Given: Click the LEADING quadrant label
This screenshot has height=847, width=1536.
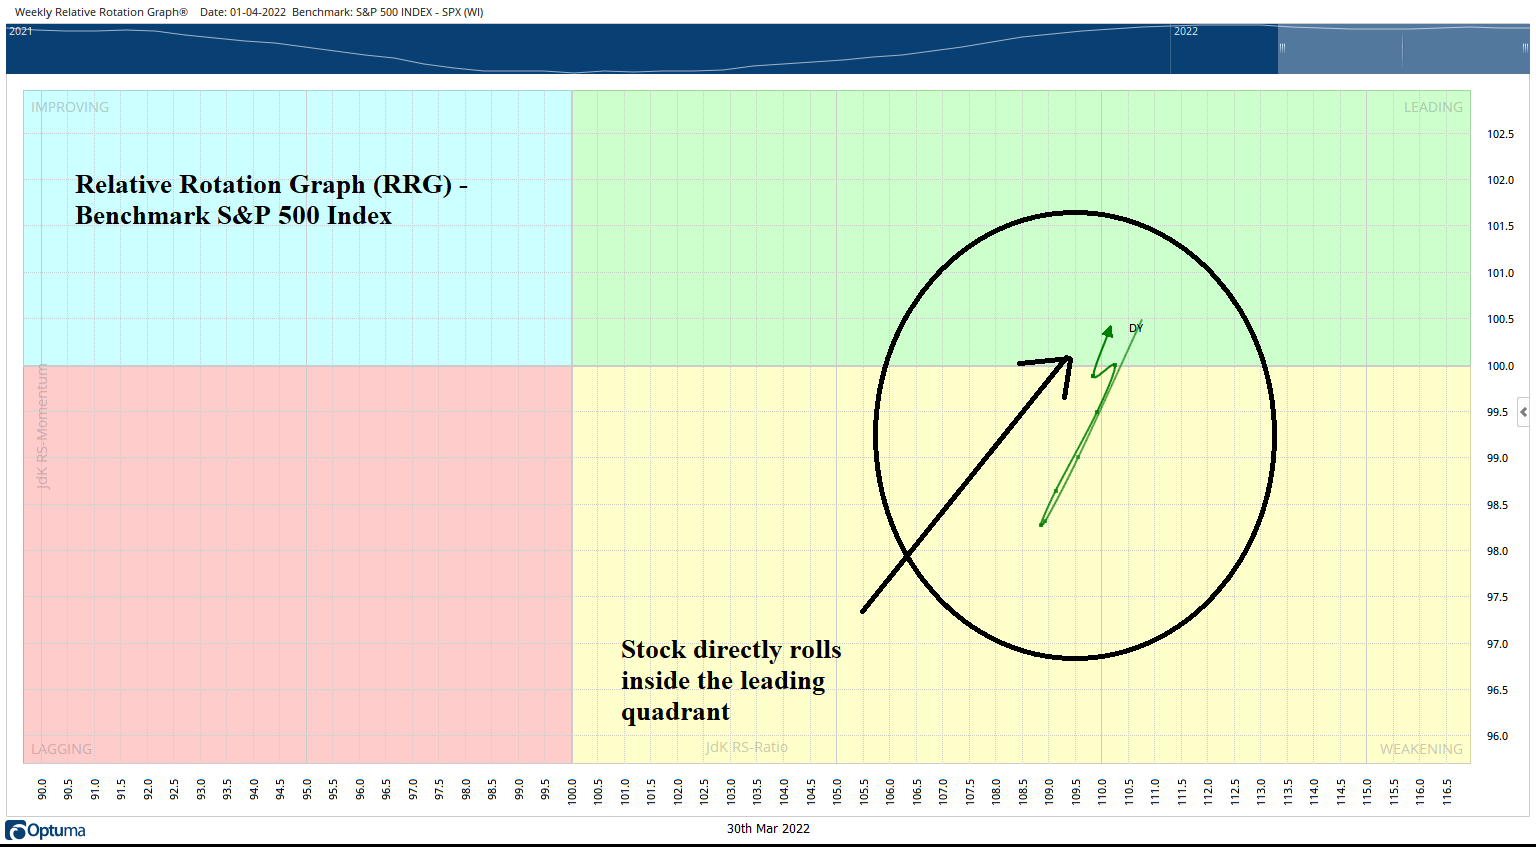Looking at the screenshot, I should [x=1432, y=107].
